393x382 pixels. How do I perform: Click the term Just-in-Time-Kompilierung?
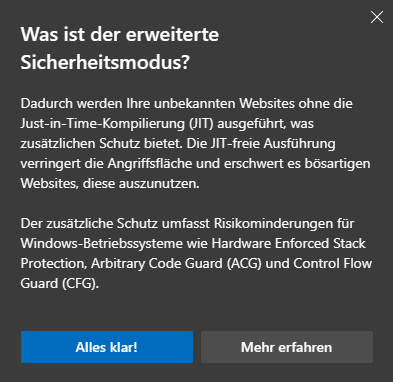click(x=103, y=124)
